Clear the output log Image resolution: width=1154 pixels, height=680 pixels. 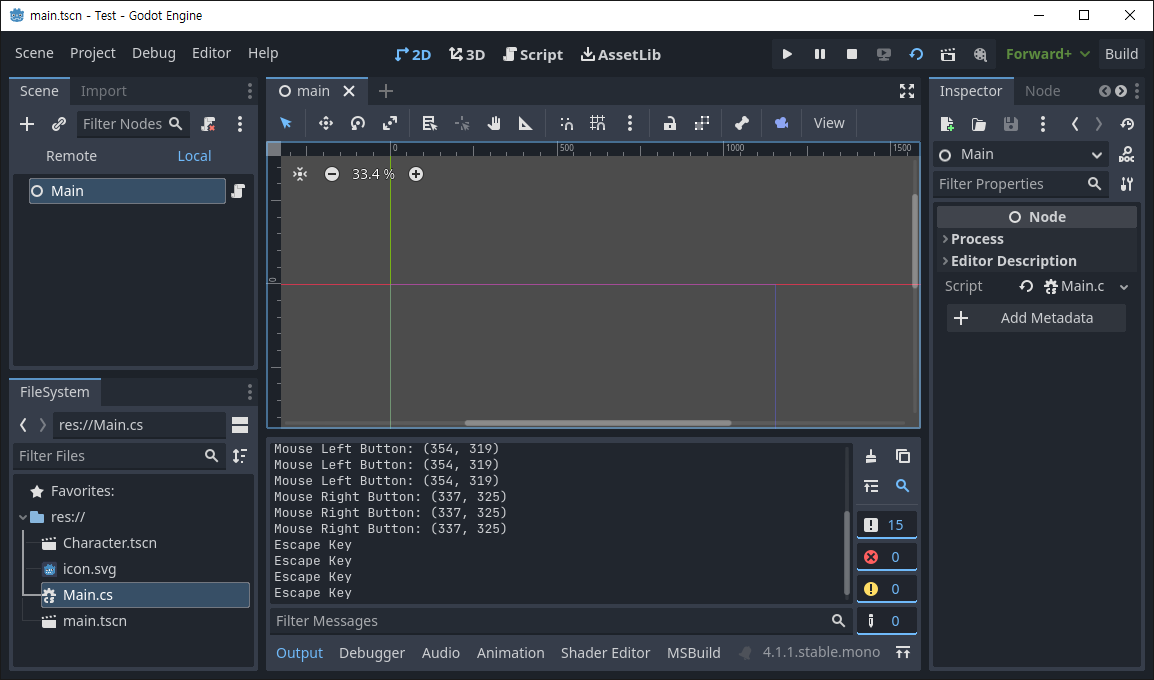click(x=871, y=456)
